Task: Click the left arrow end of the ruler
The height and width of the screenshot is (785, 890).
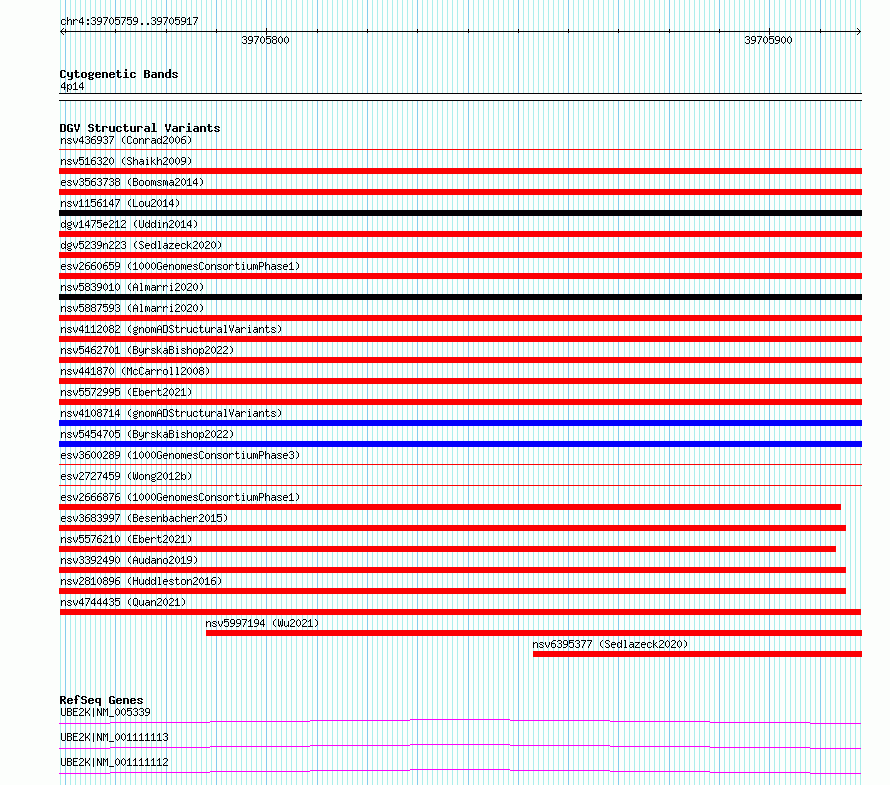Action: (62, 32)
